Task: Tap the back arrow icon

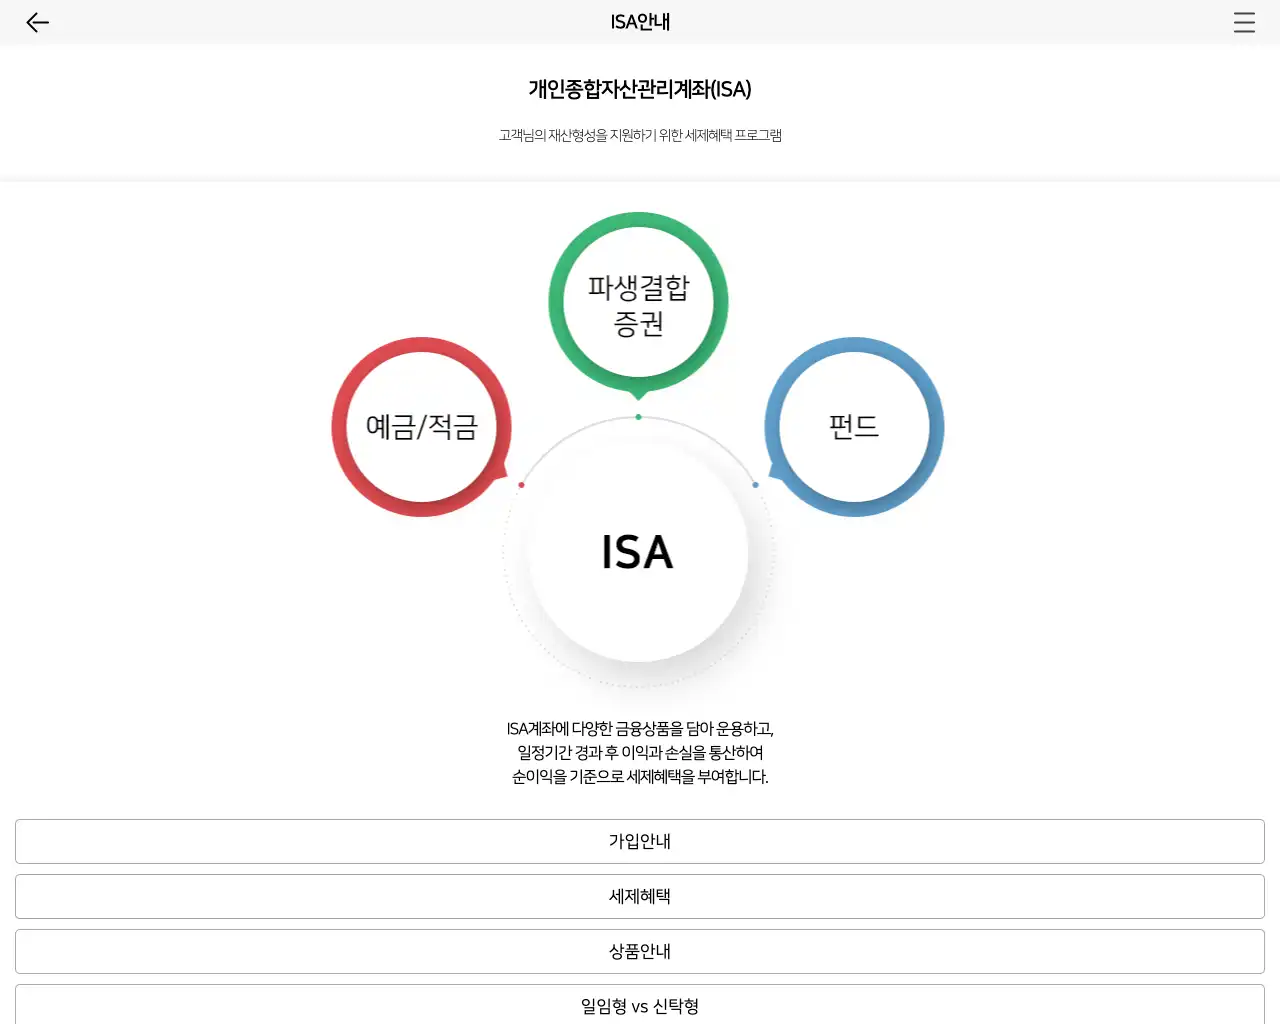Action: coord(38,23)
